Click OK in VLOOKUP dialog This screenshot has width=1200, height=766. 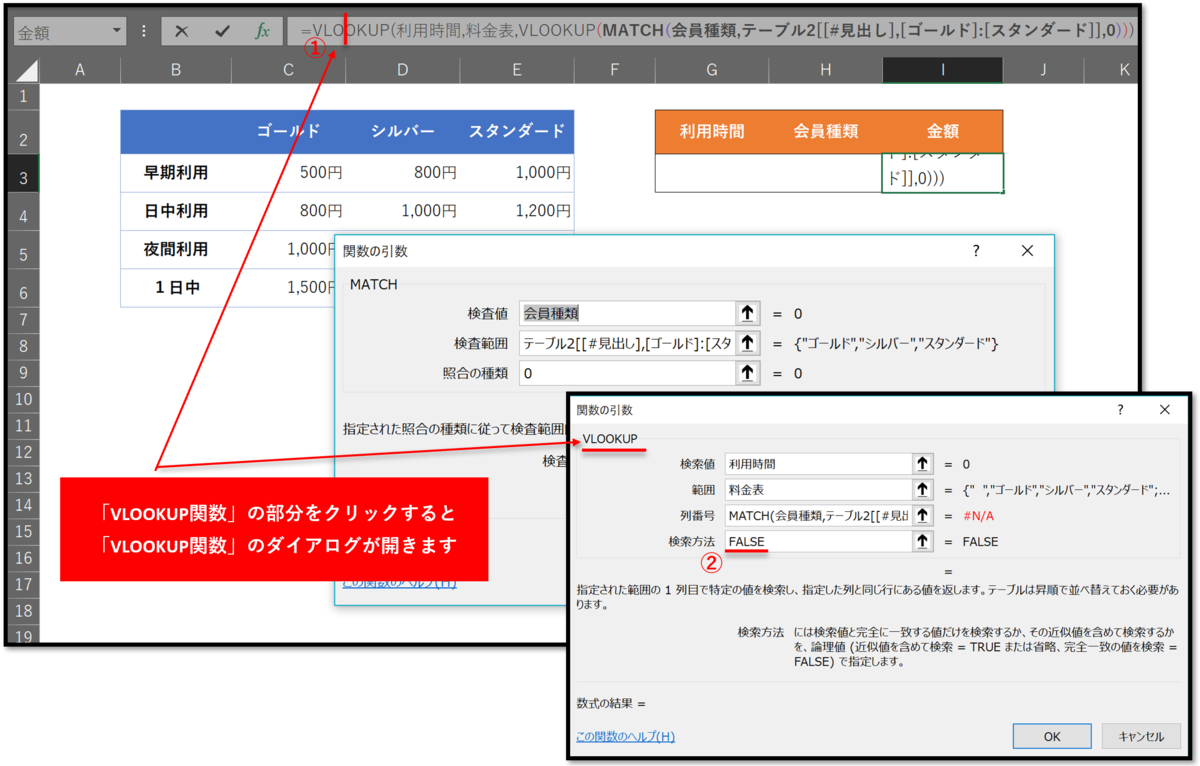1052,736
